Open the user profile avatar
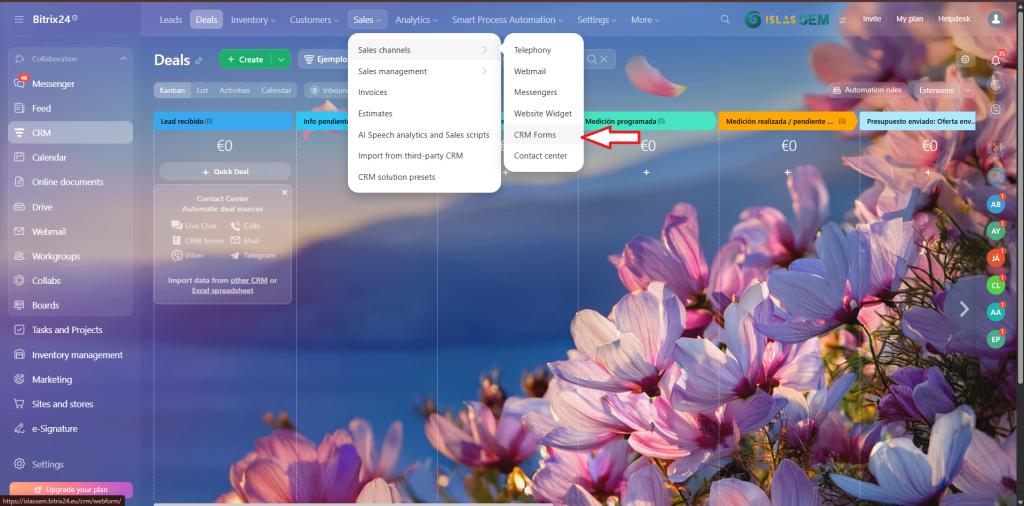The image size is (1024, 506). click(995, 19)
